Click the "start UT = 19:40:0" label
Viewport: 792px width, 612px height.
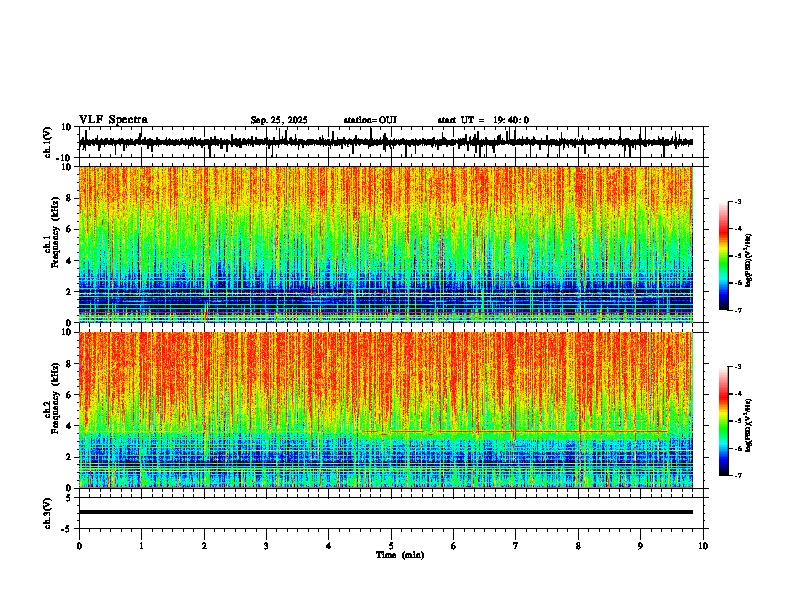point(483,120)
